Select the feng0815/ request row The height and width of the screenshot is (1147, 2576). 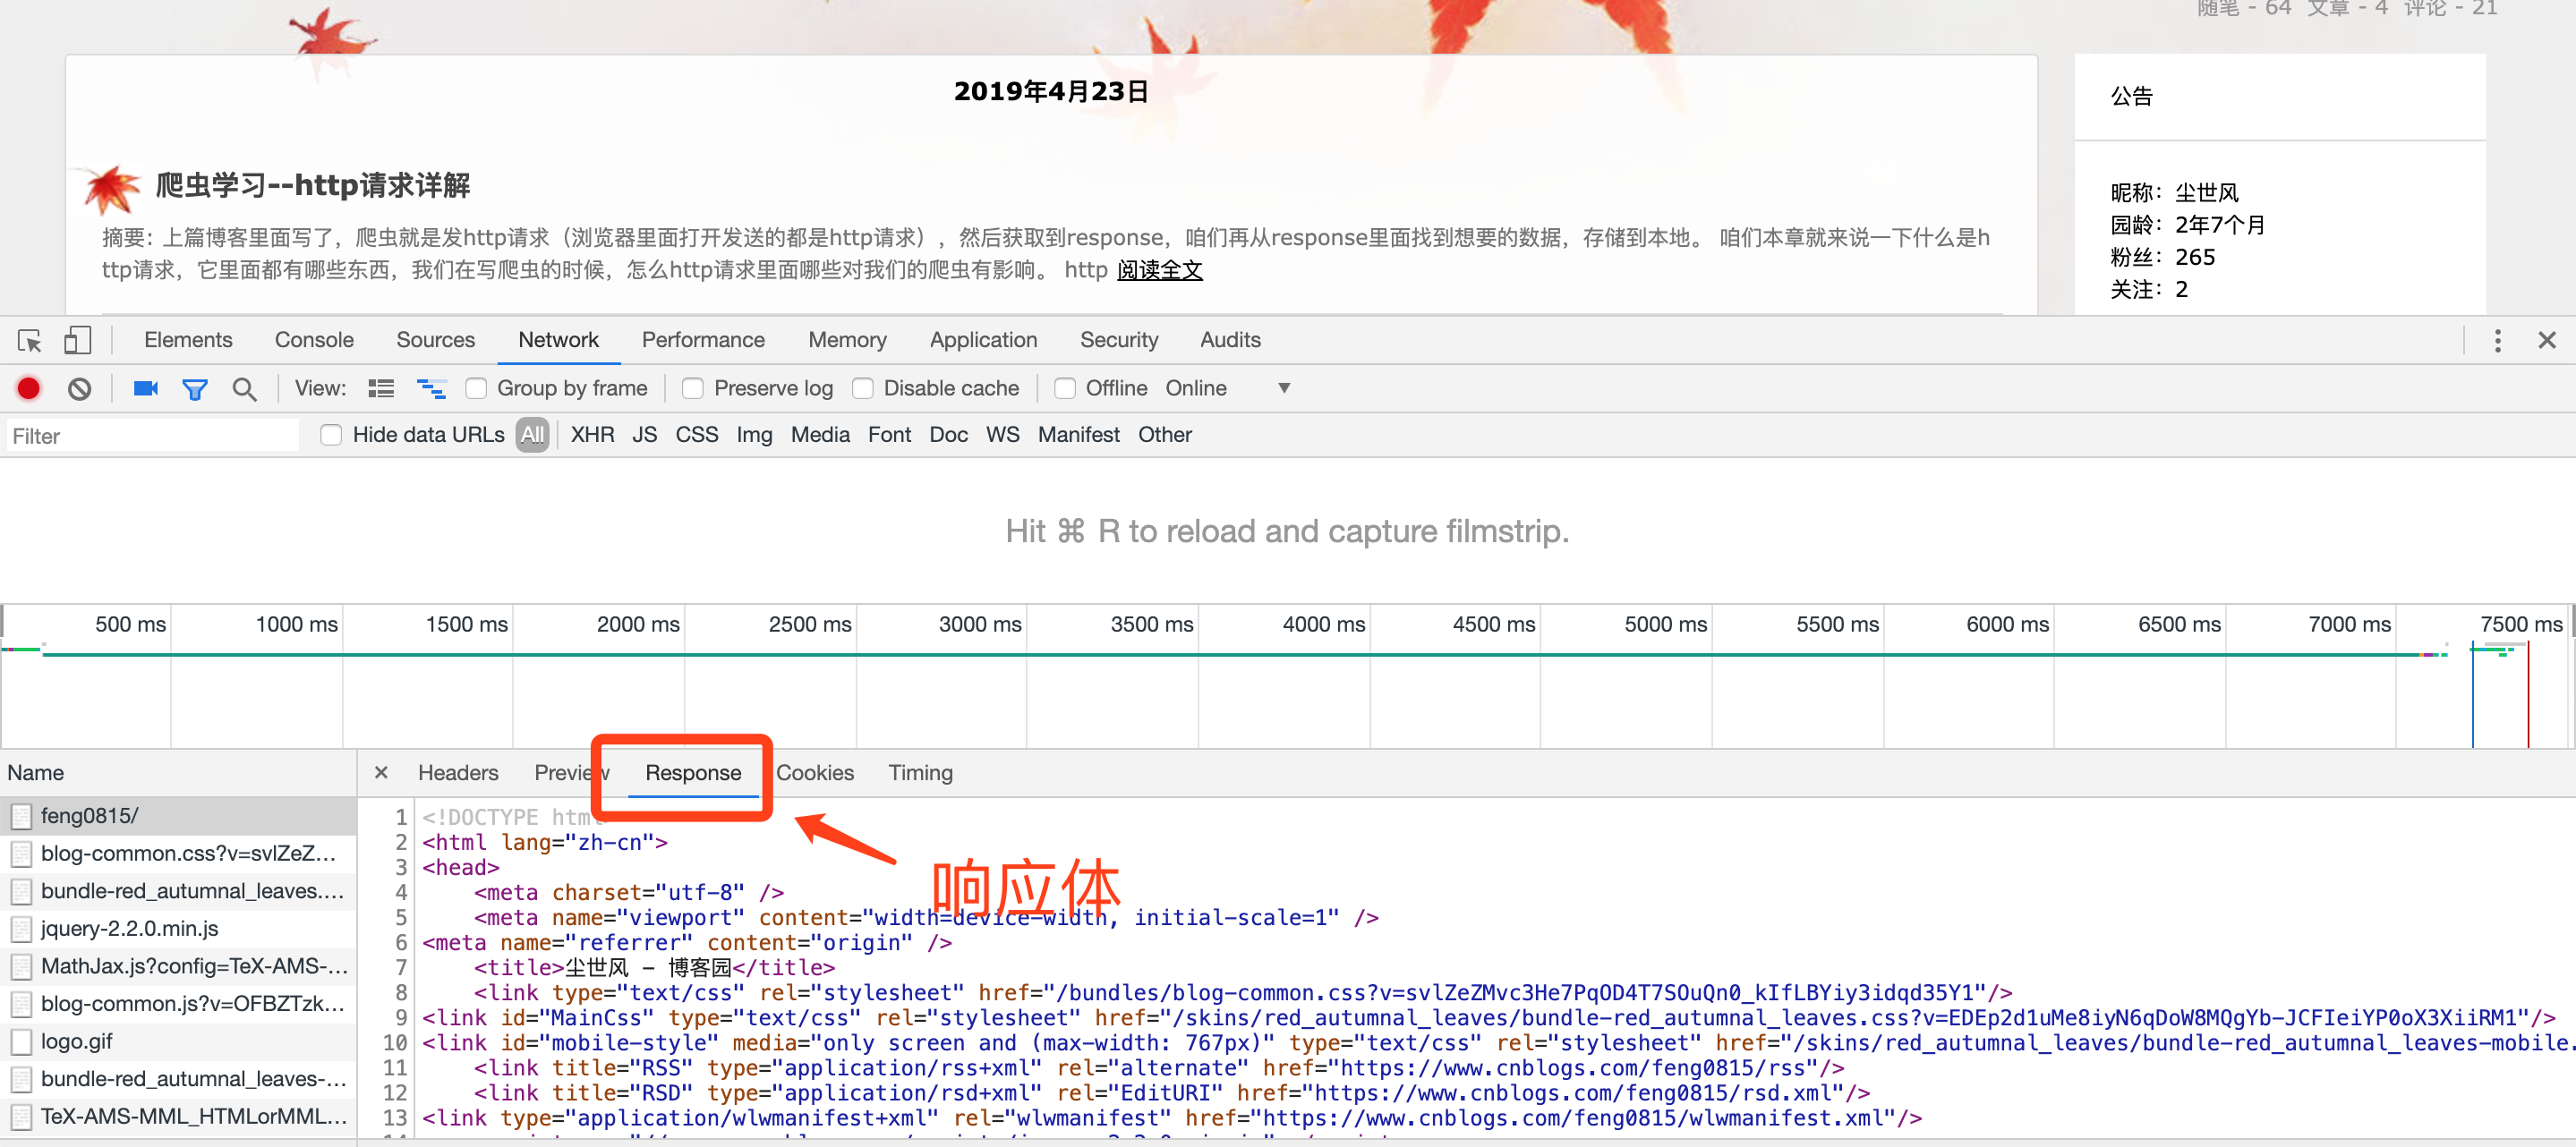(178, 816)
